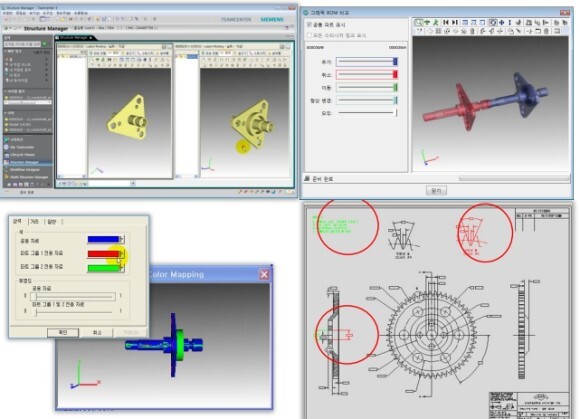Image resolution: width=580 pixels, height=419 pixels.
Task: Select the vertical double-arrow zoom tool
Action: coord(510,23)
